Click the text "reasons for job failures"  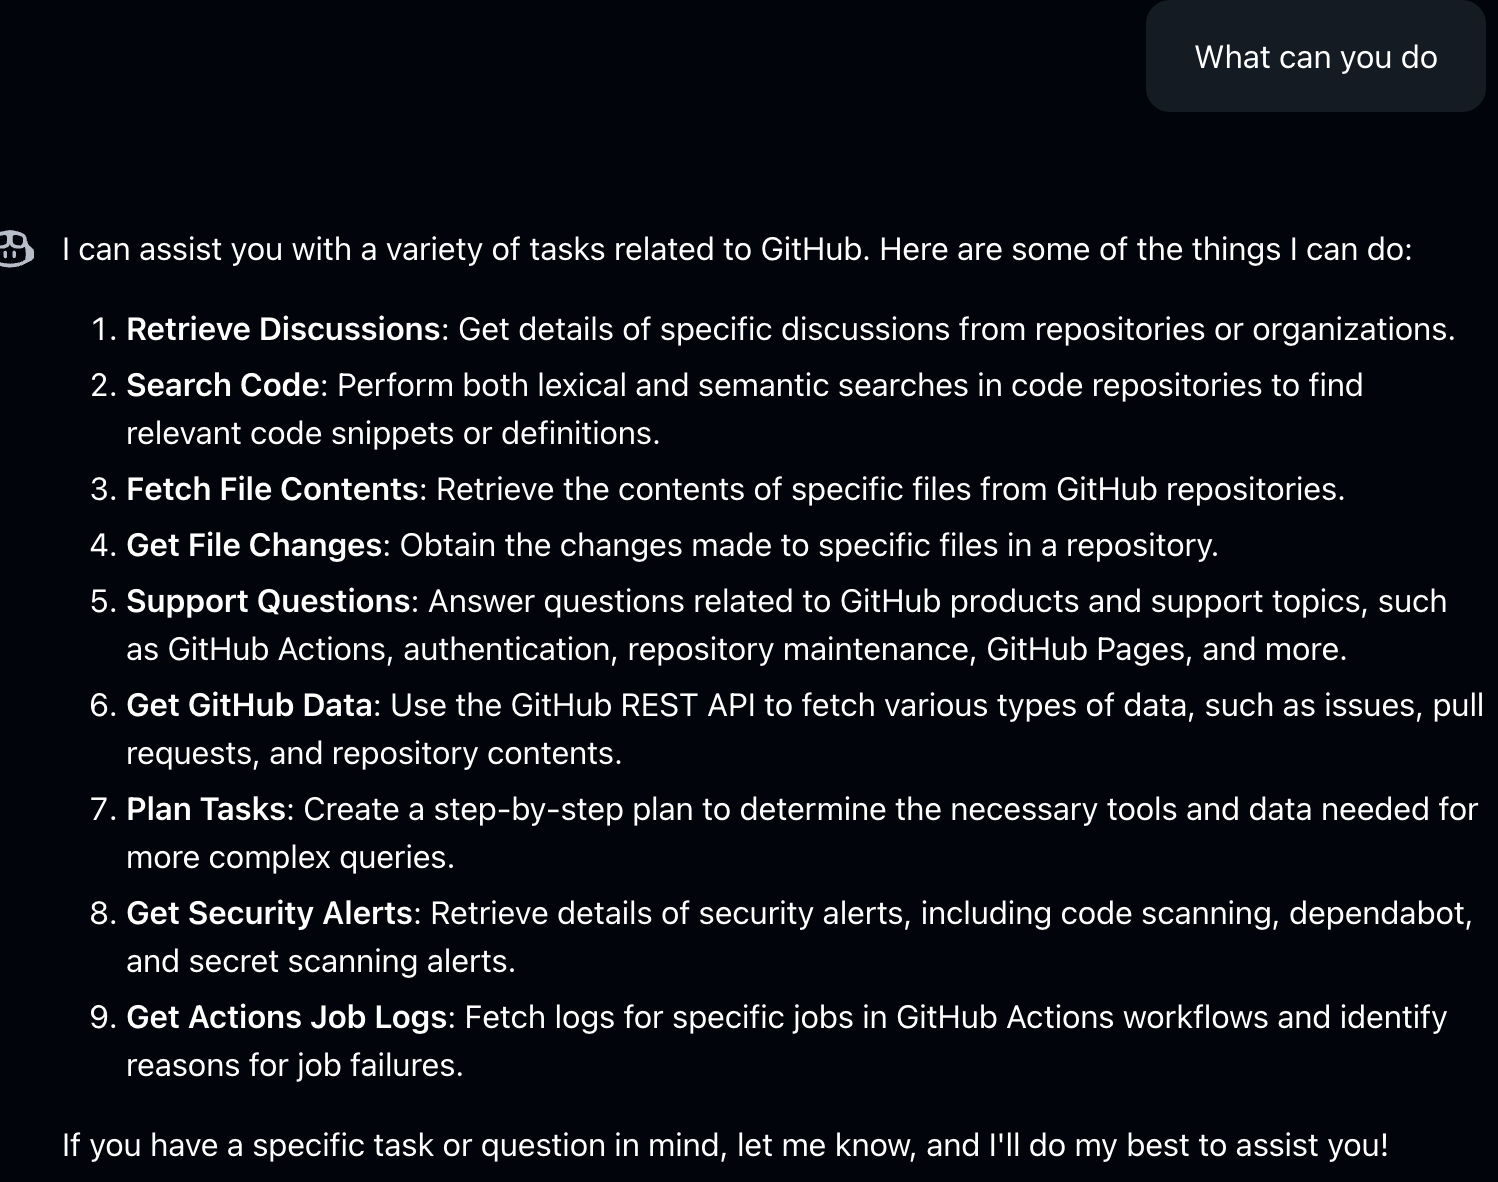coord(294,1065)
